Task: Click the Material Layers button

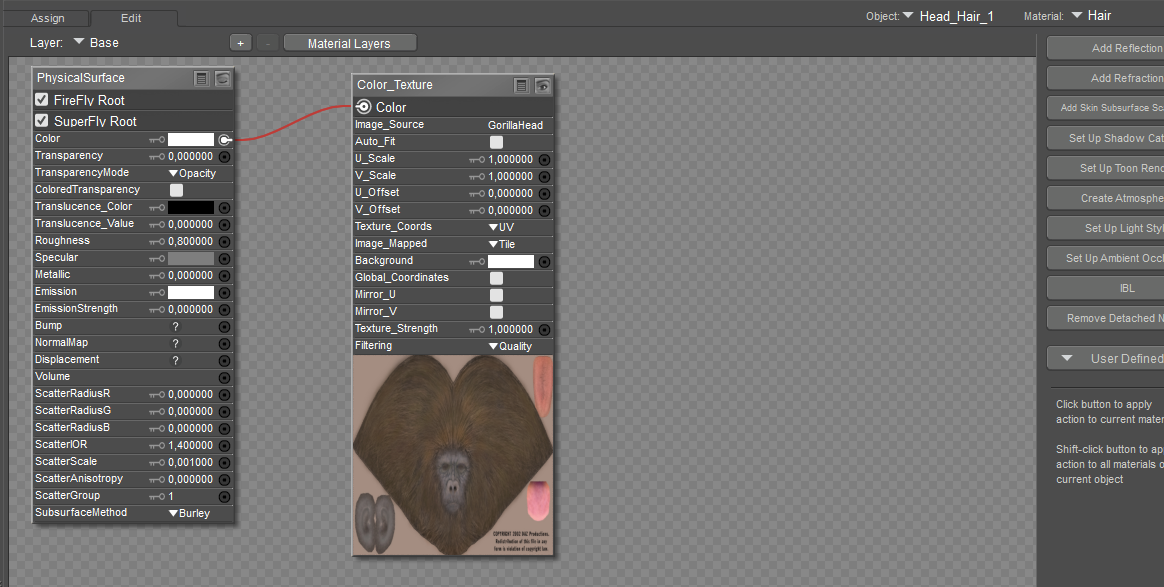Action: (350, 44)
